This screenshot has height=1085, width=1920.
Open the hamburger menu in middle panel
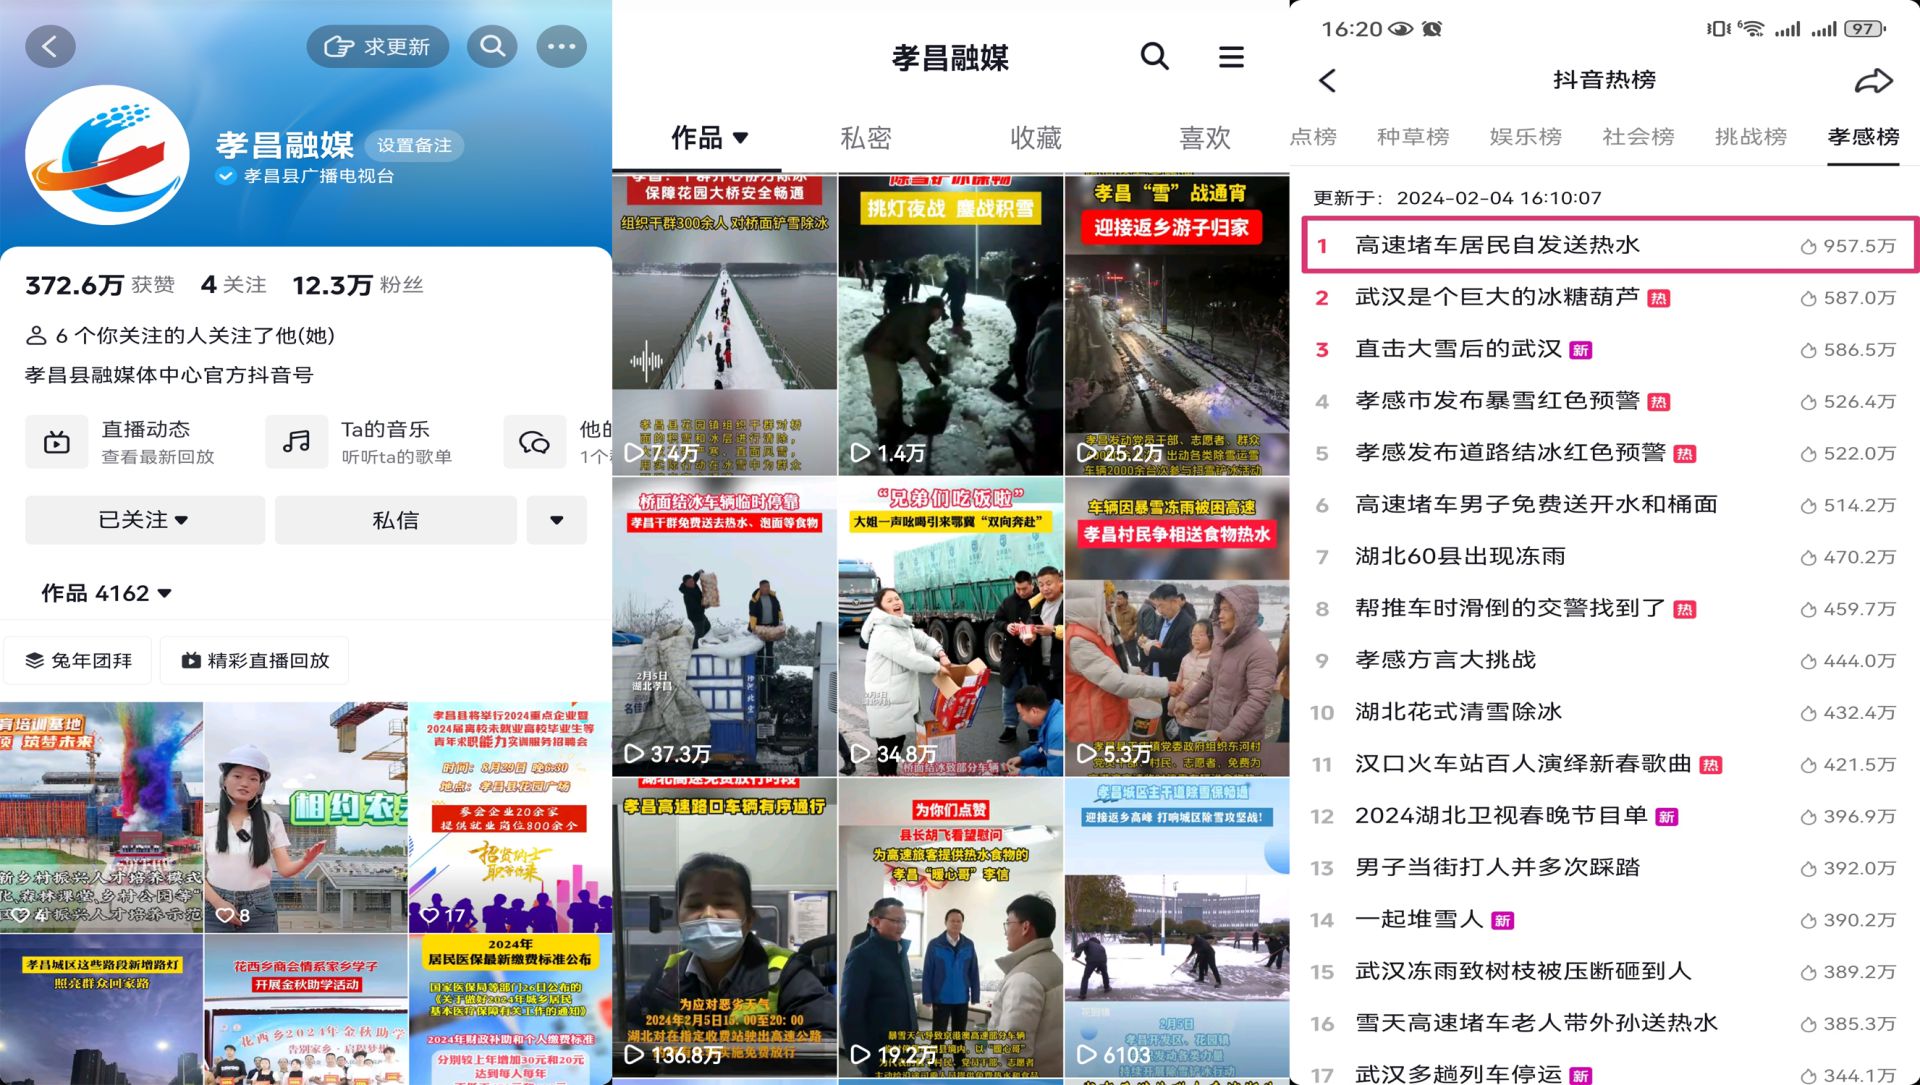(x=1231, y=57)
